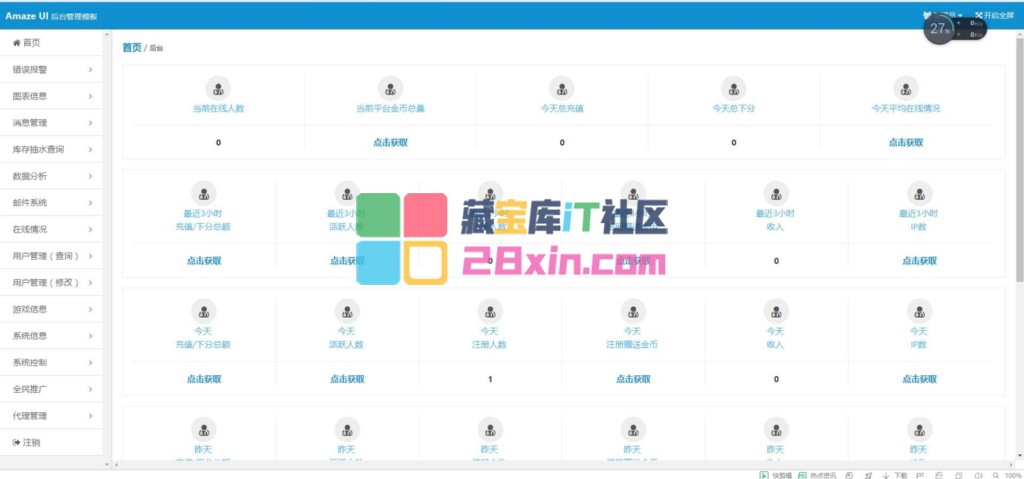1024x479 pixels.
Task: Expand the 在线情况 sidebar chevron
Action: (x=90, y=229)
